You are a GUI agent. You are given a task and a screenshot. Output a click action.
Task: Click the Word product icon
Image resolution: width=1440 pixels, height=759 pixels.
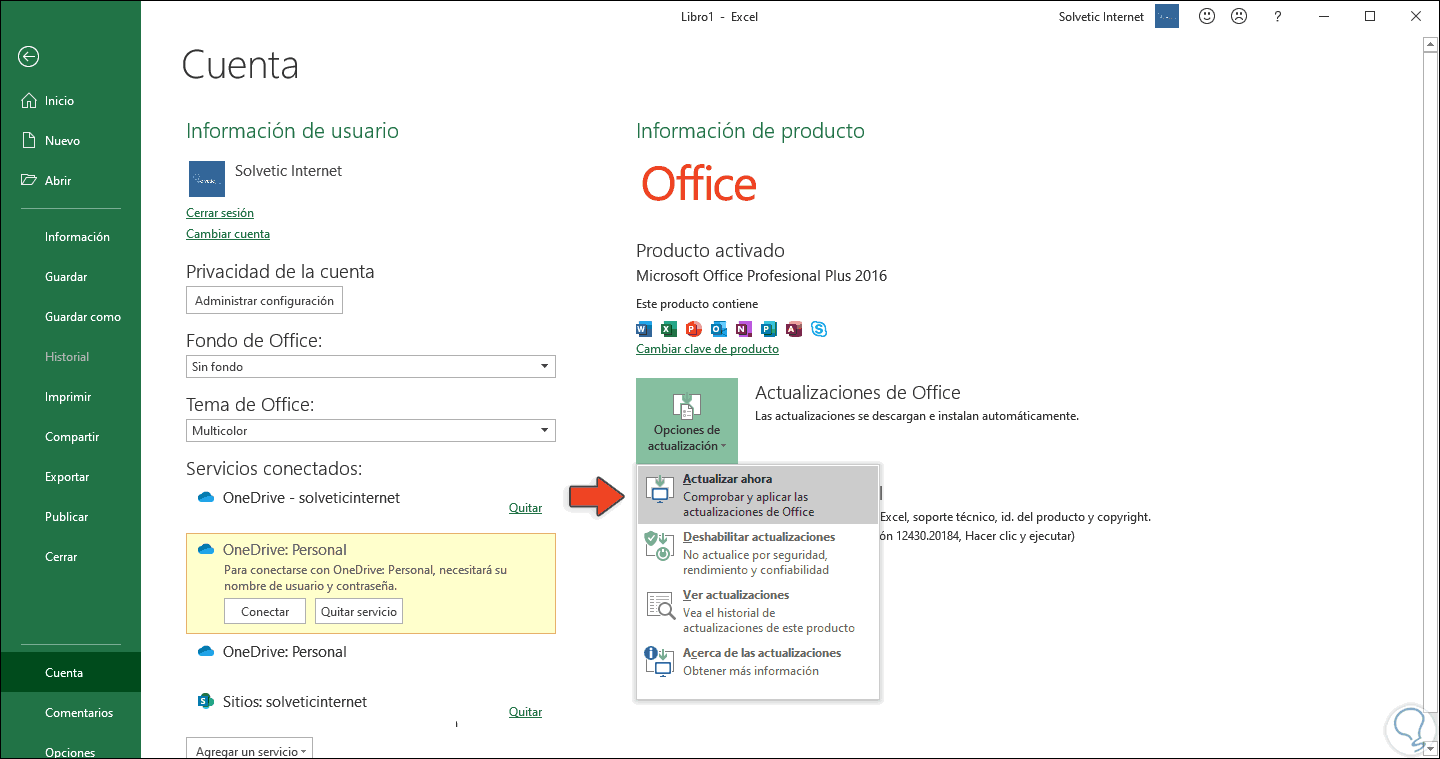point(644,329)
